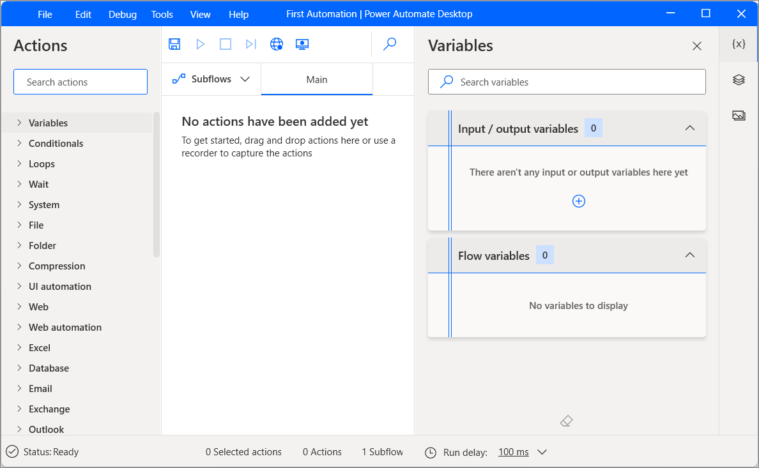Click the search magnifier in the toolbar
The width and height of the screenshot is (759, 468).
pyautogui.click(x=390, y=44)
